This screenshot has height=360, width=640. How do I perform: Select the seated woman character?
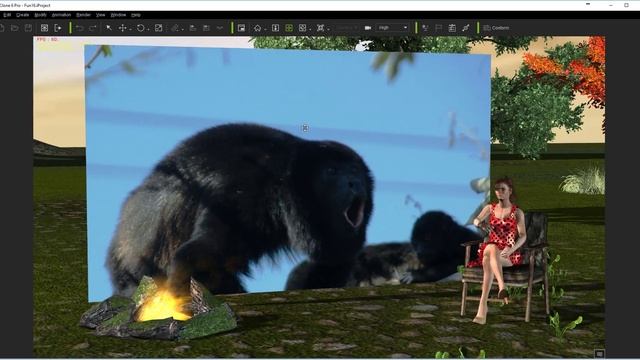pyautogui.click(x=499, y=249)
